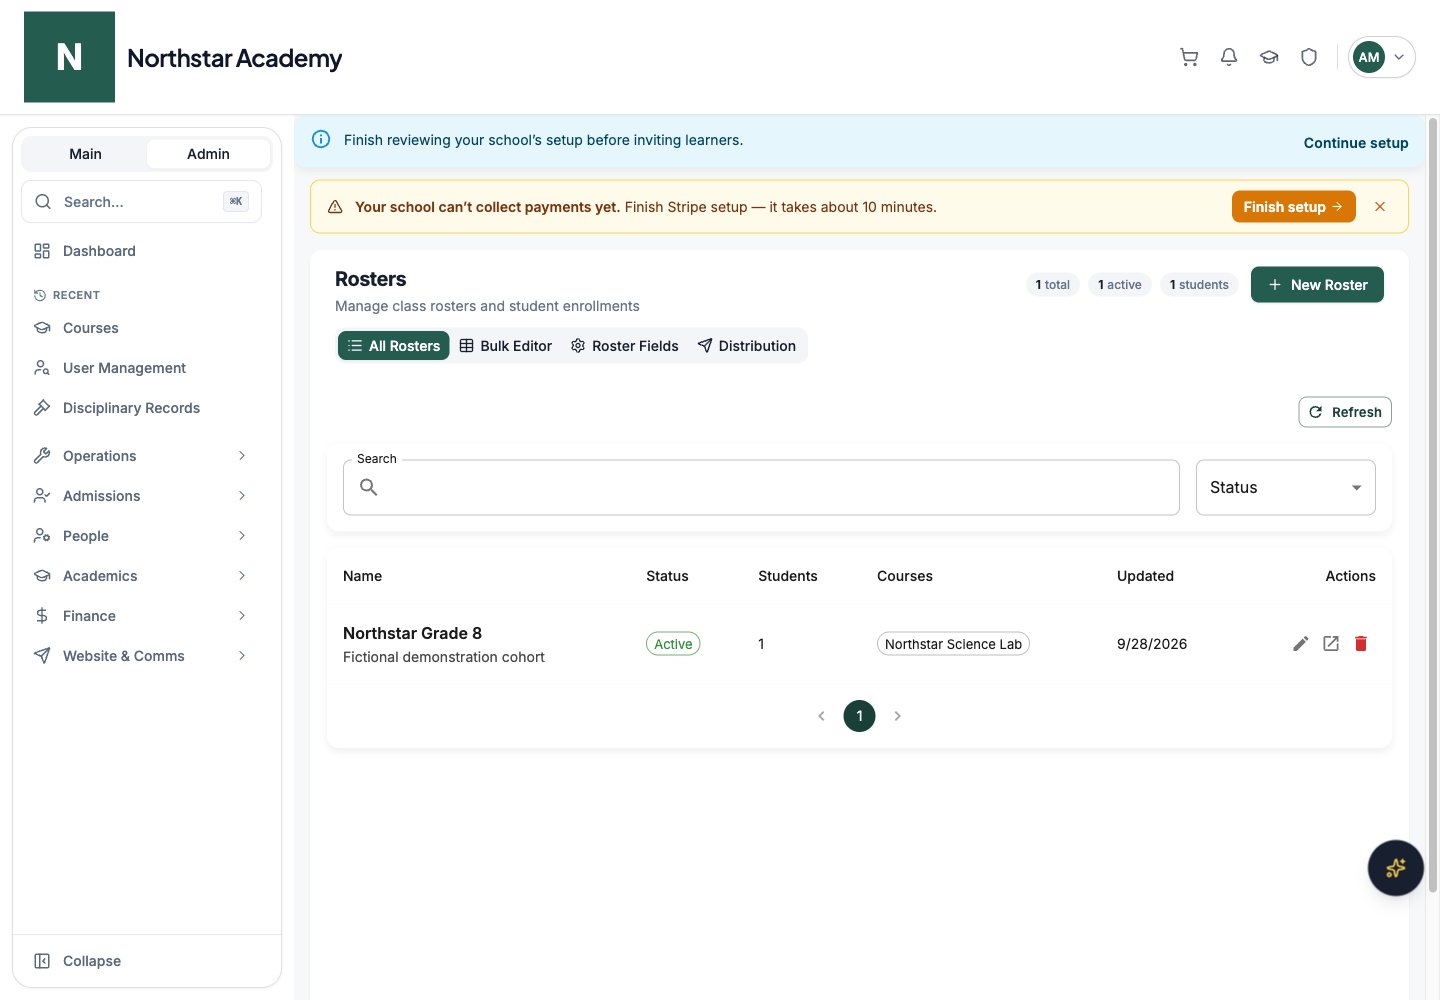Click the Northstar Science Lab course chip
This screenshot has height=1000, width=1440.
coord(953,644)
